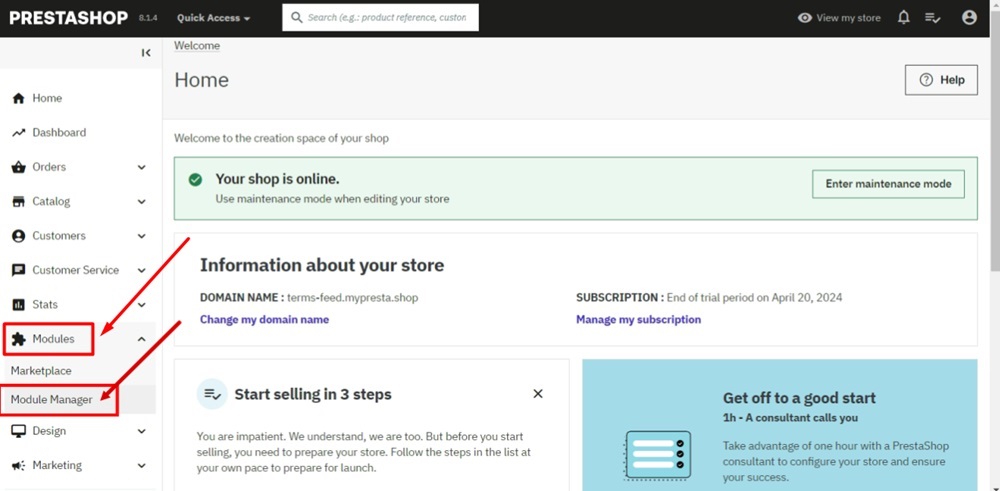Open the Quick Access dropdown
The width and height of the screenshot is (1000, 491).
coord(214,18)
